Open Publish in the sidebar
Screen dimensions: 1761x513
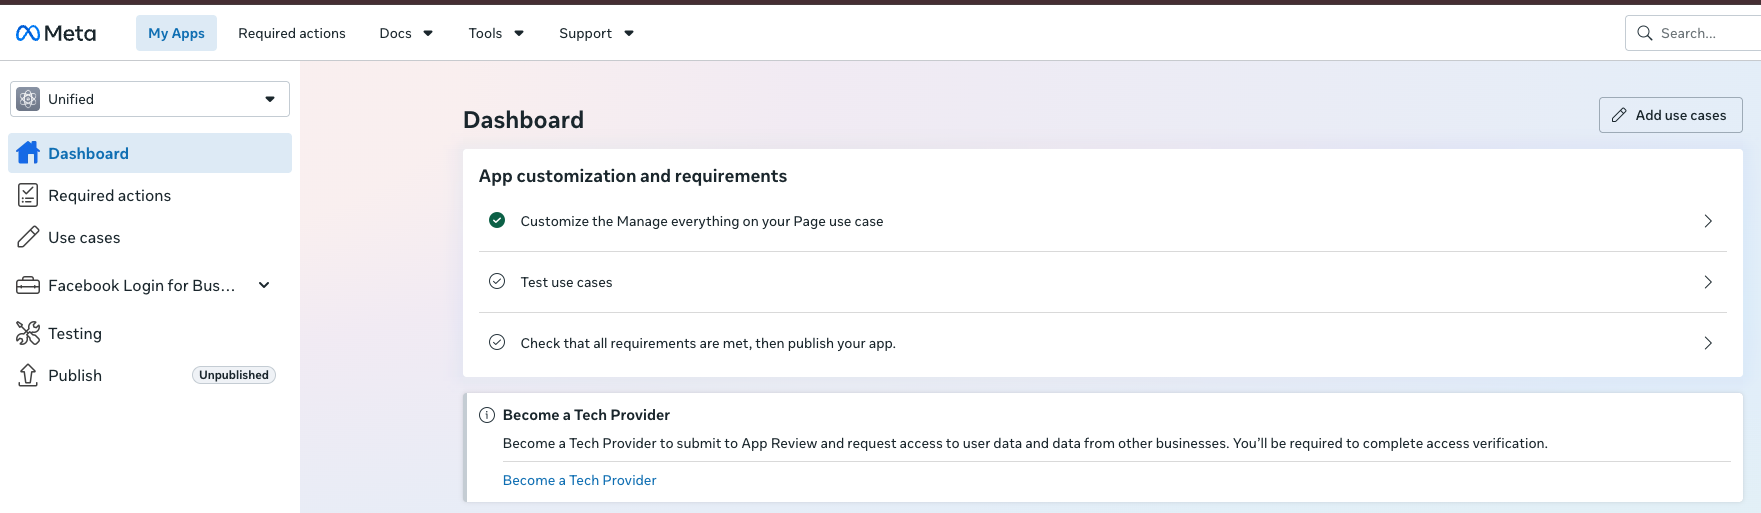click(150, 375)
